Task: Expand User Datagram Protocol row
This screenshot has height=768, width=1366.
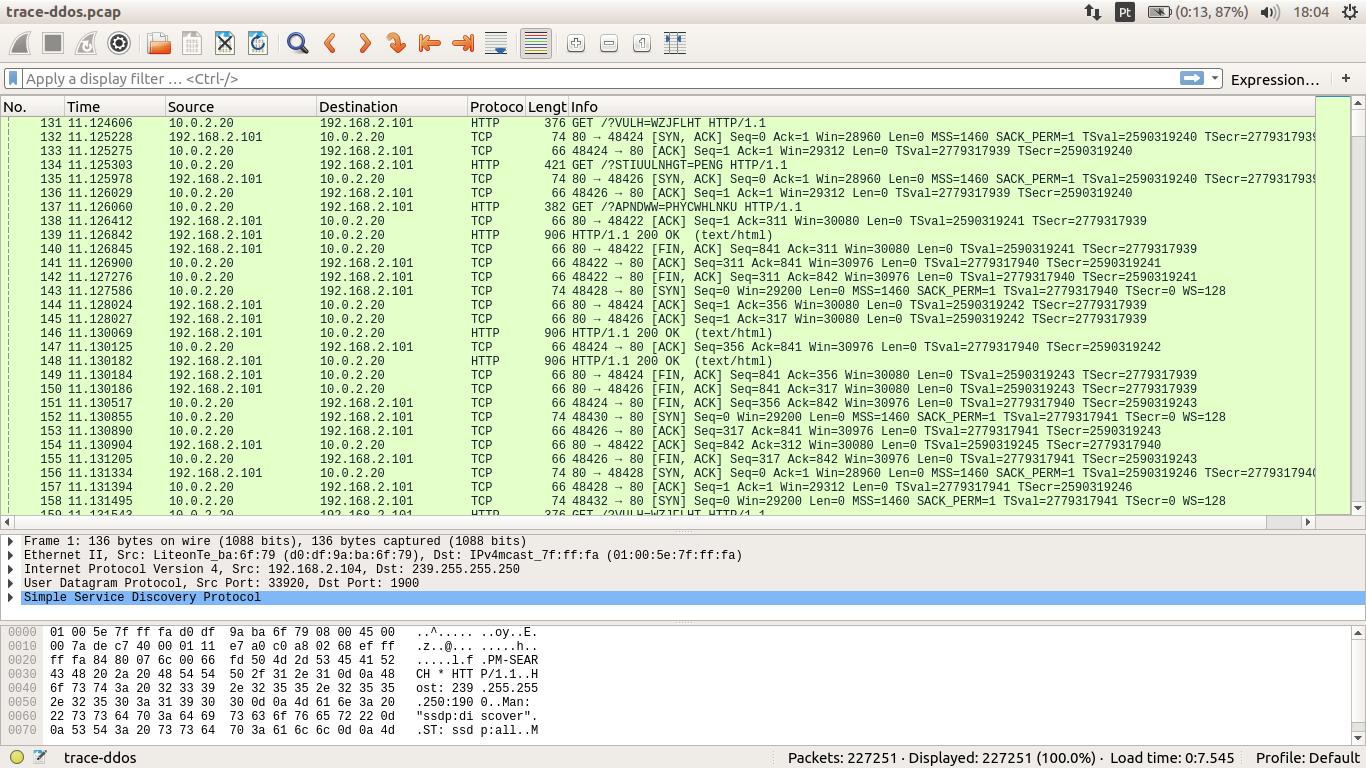Action: [12, 583]
